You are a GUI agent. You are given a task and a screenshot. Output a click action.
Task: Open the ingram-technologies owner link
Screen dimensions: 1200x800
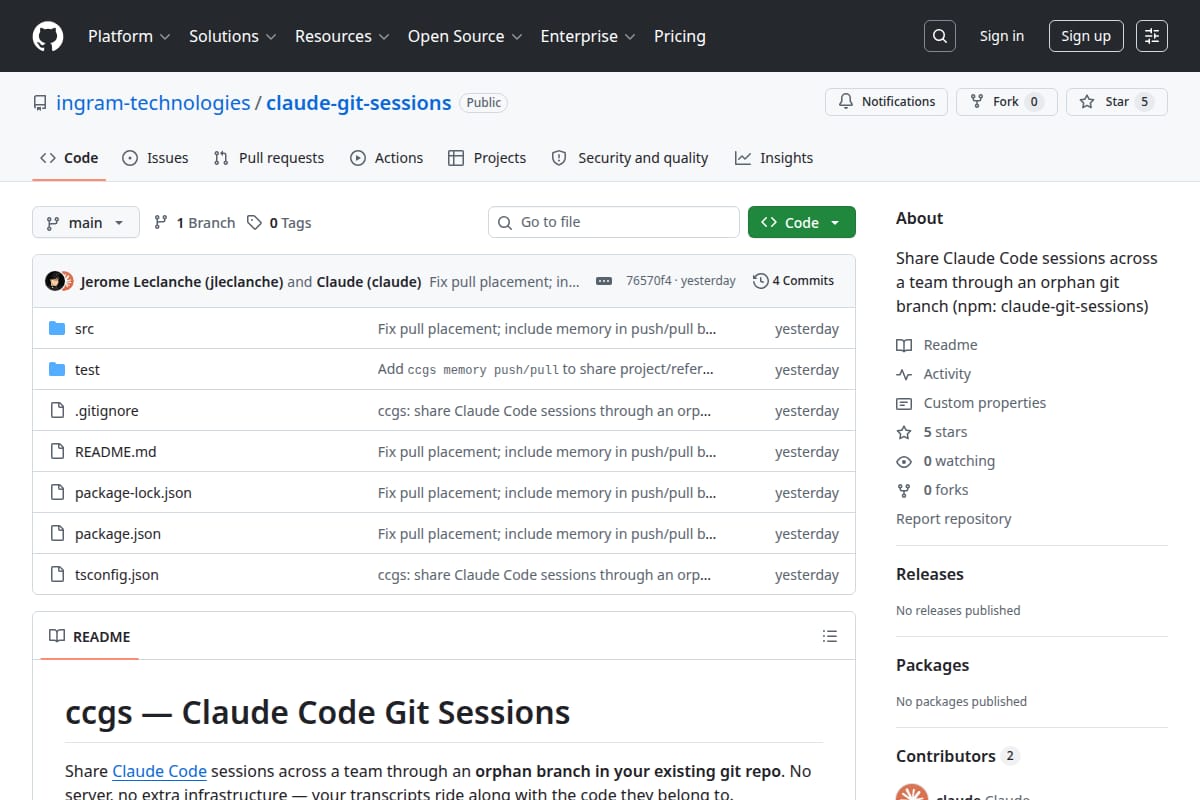pos(153,103)
